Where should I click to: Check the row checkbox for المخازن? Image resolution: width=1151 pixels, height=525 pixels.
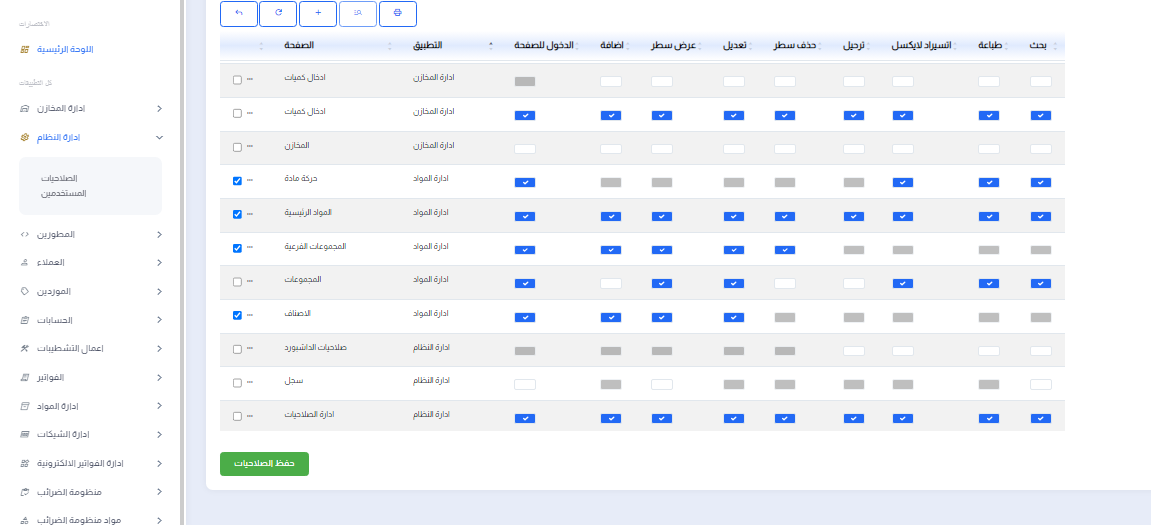coord(237,147)
